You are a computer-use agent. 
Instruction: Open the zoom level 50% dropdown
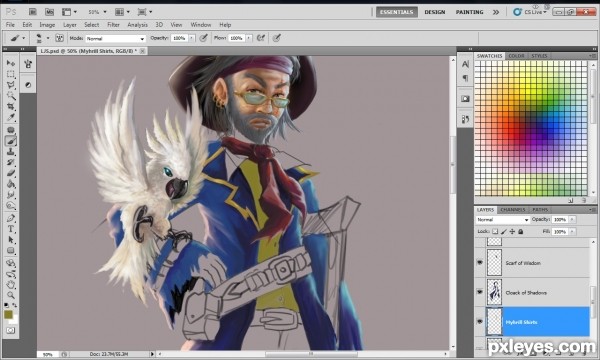(97, 12)
